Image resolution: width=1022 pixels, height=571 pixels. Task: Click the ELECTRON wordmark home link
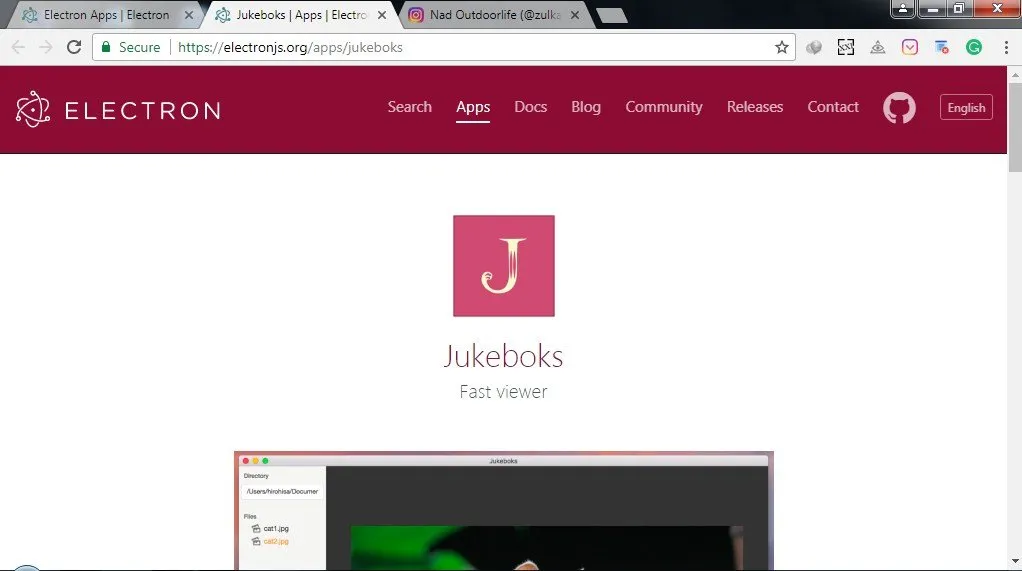(143, 110)
